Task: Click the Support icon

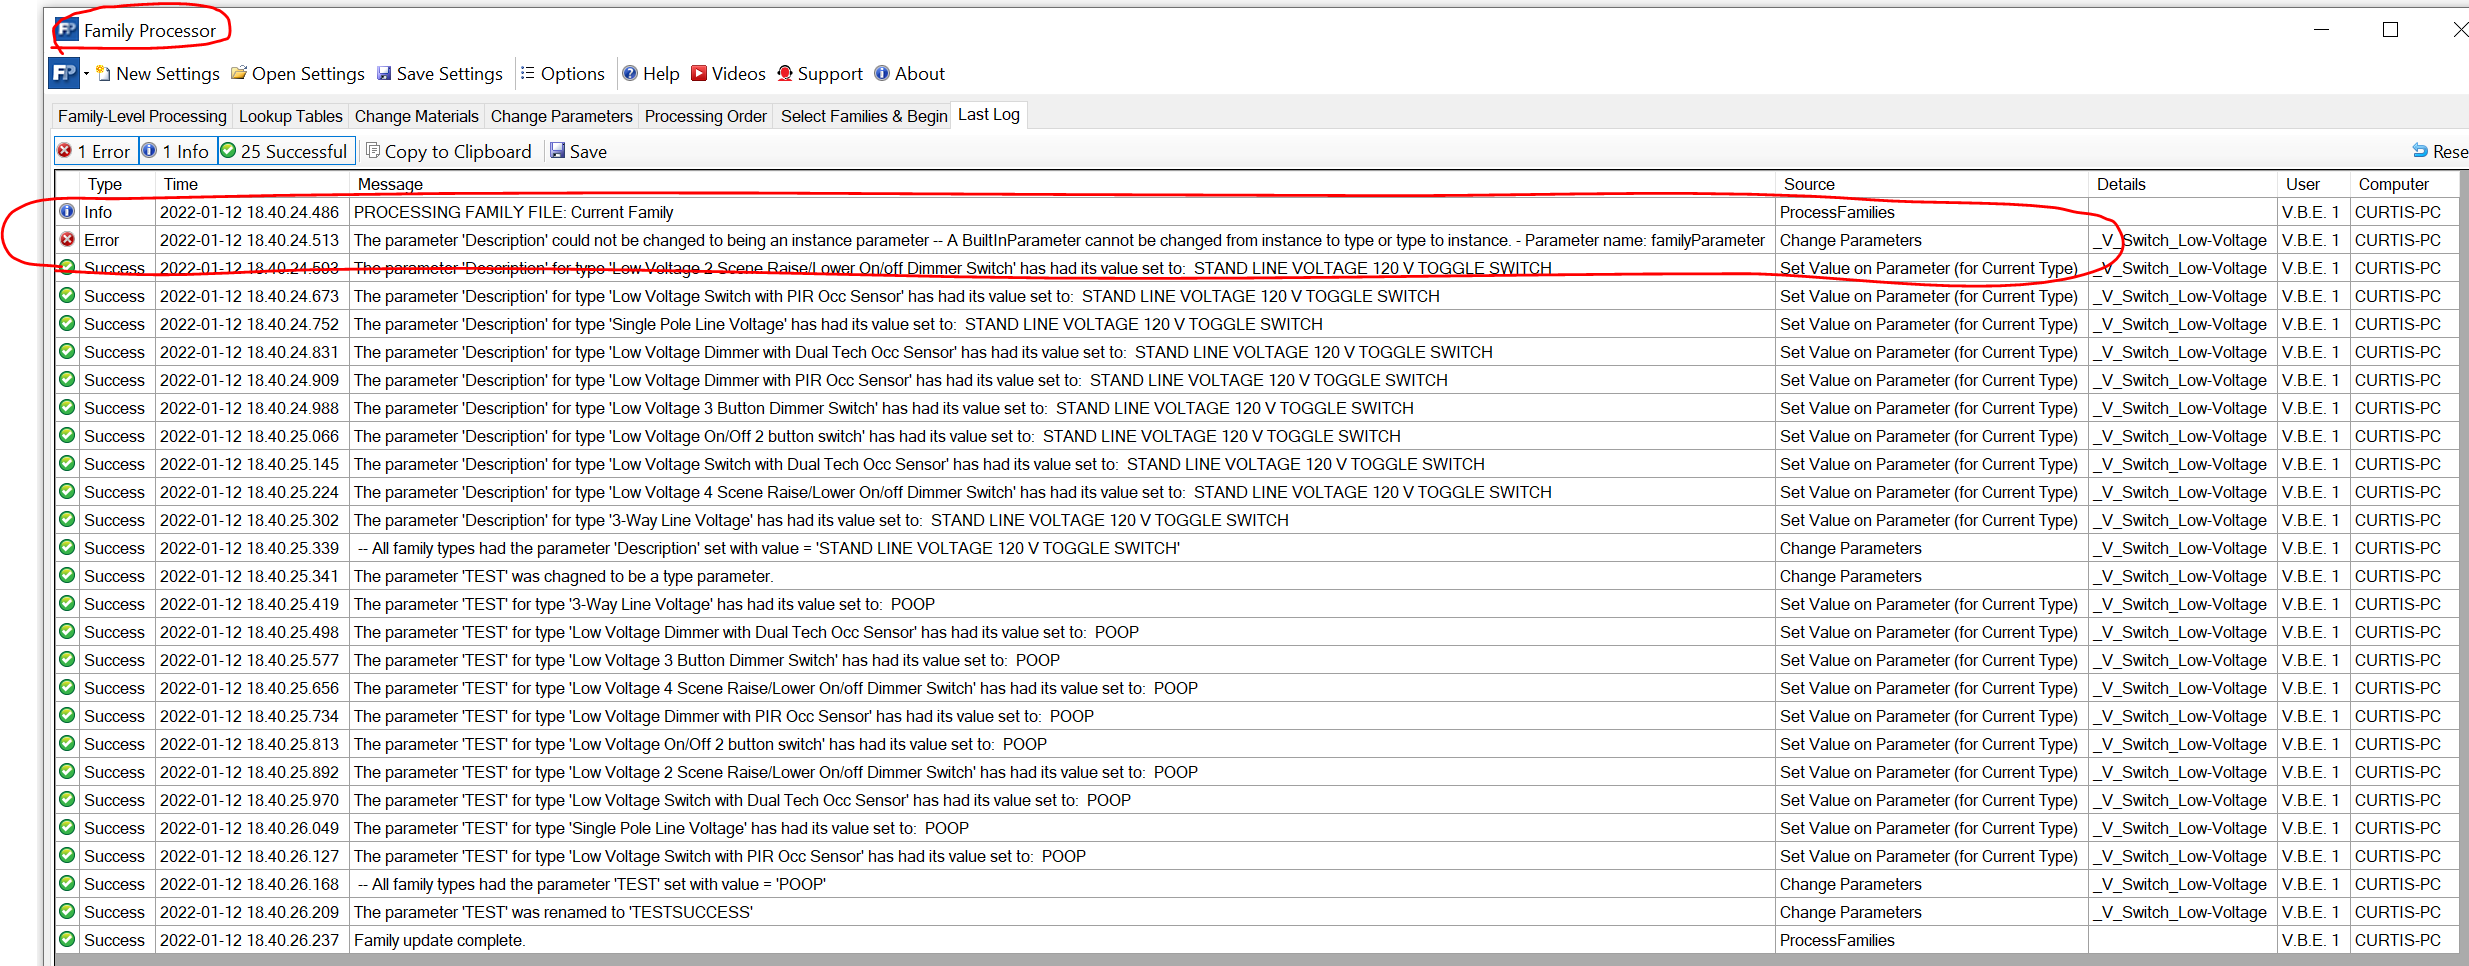Action: (786, 73)
